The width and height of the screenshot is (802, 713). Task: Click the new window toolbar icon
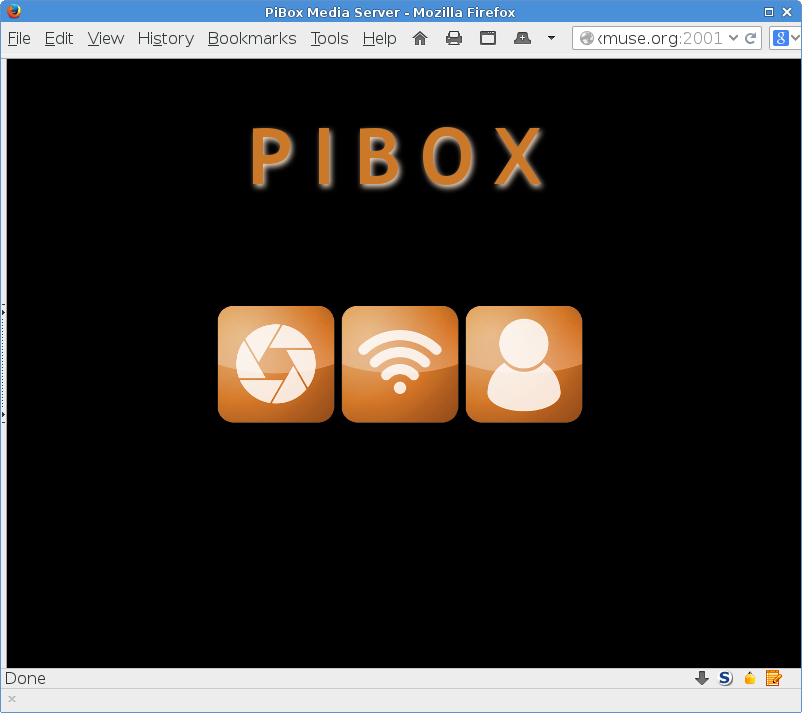488,38
